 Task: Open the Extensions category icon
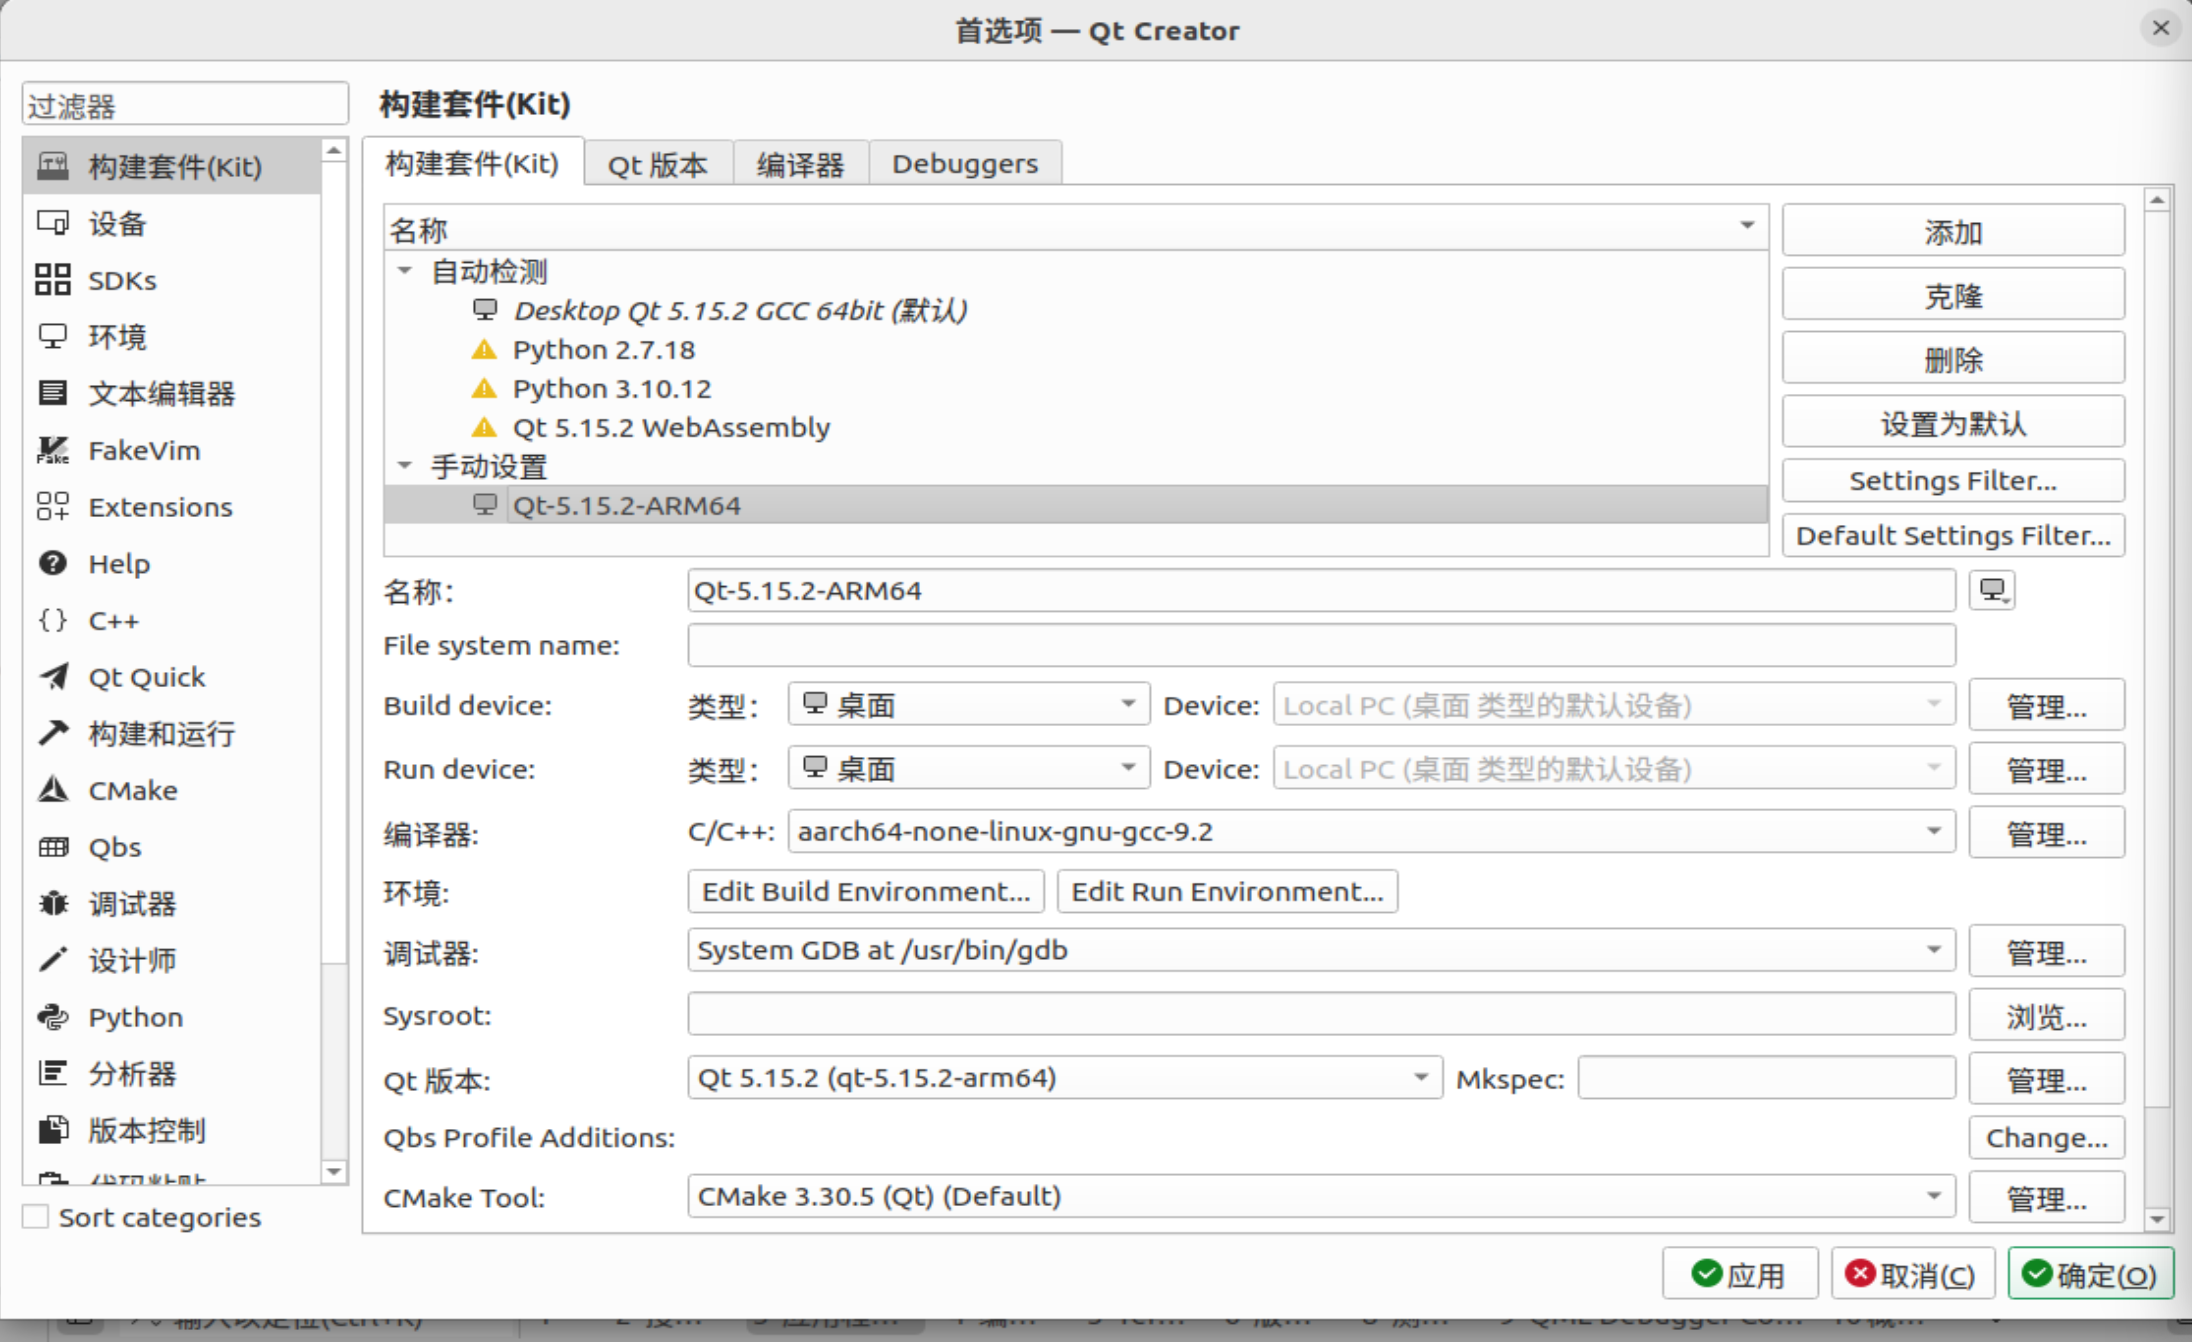53,507
